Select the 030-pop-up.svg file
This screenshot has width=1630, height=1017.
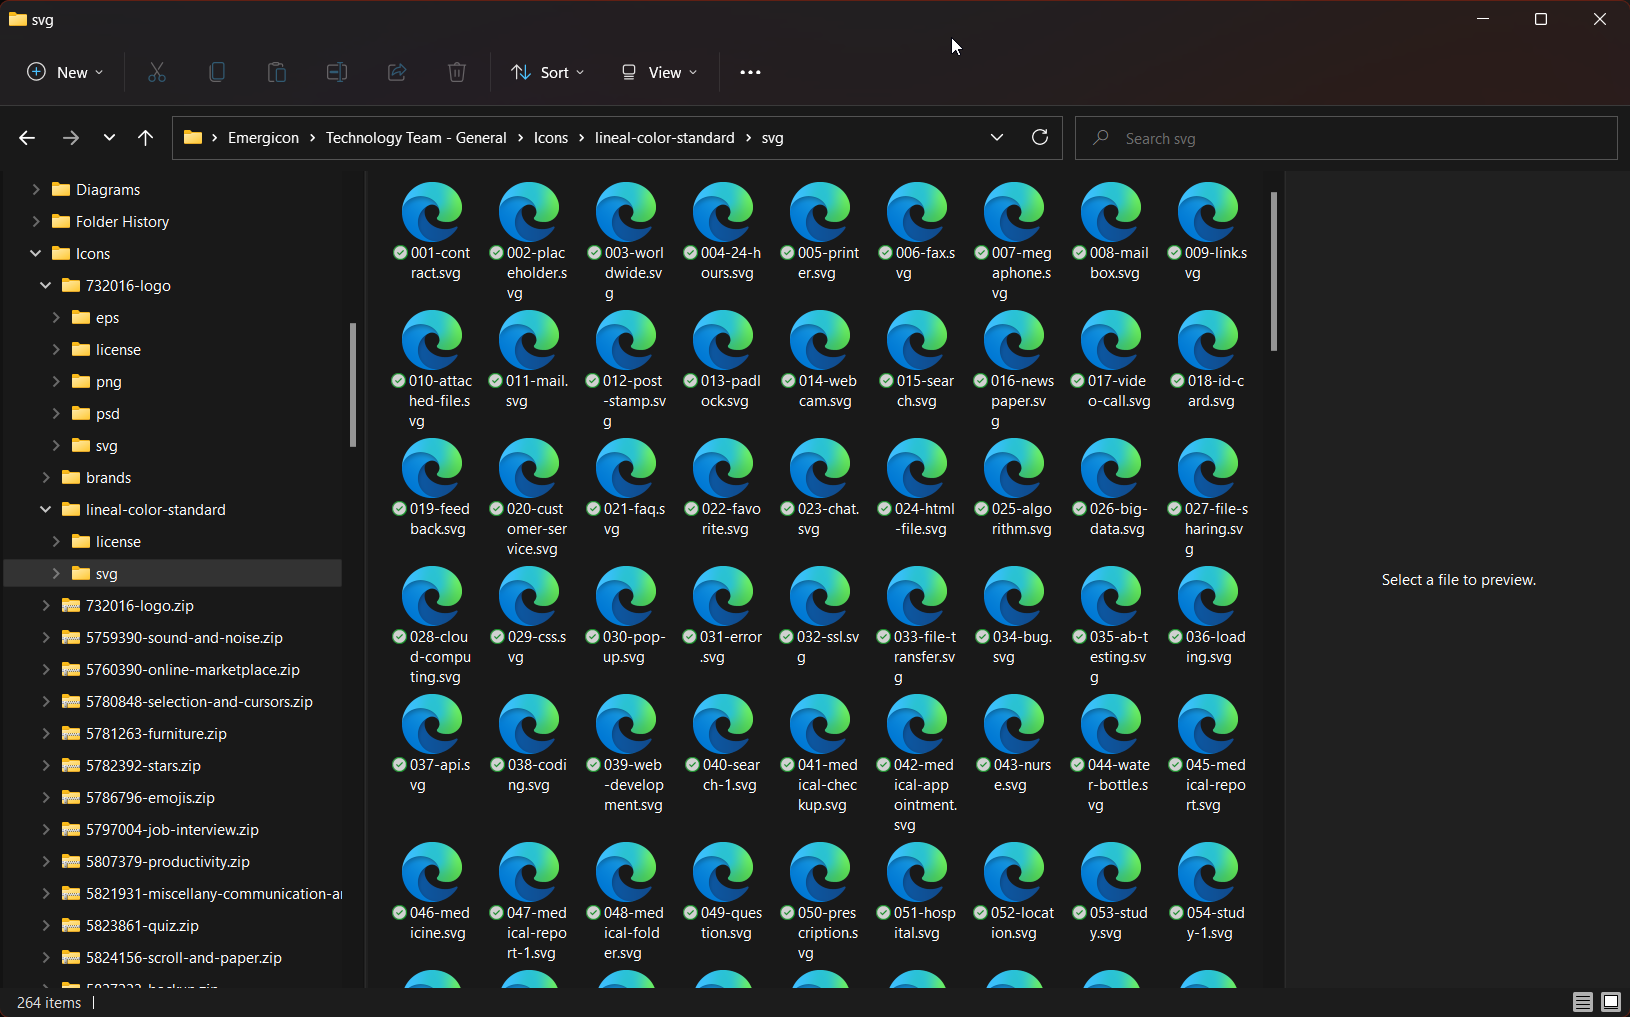point(626,617)
